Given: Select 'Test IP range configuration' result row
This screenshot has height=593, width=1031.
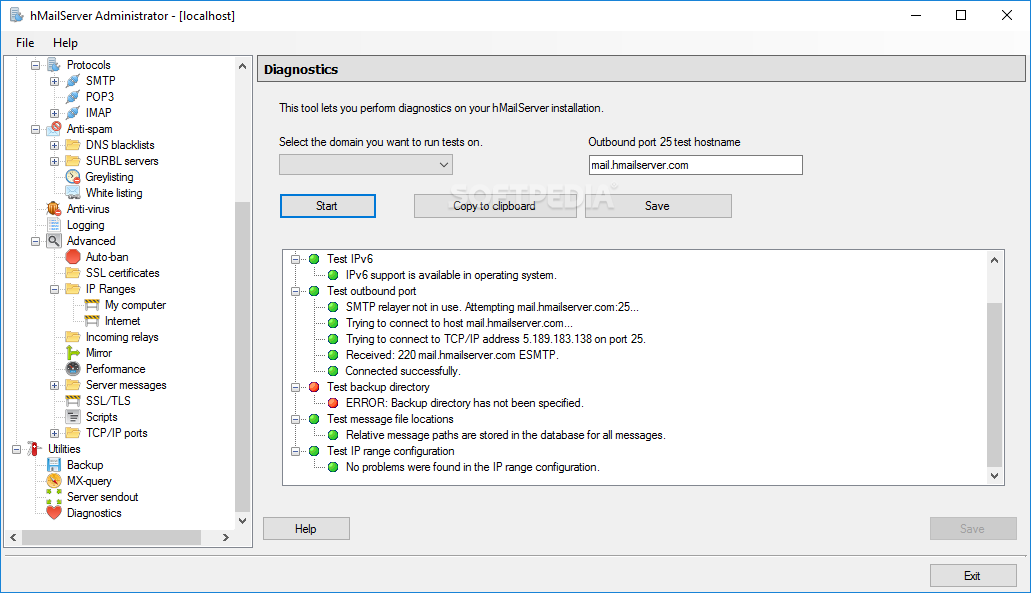Looking at the screenshot, I should tap(391, 451).
